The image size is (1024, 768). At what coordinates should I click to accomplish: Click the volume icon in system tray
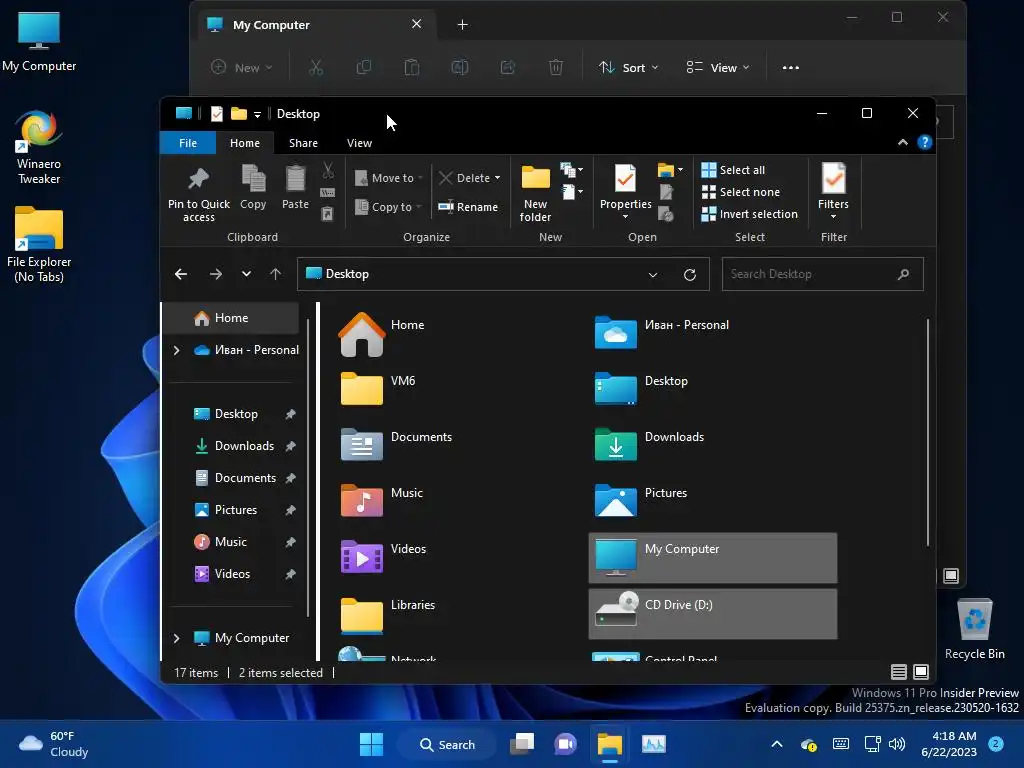[897, 744]
